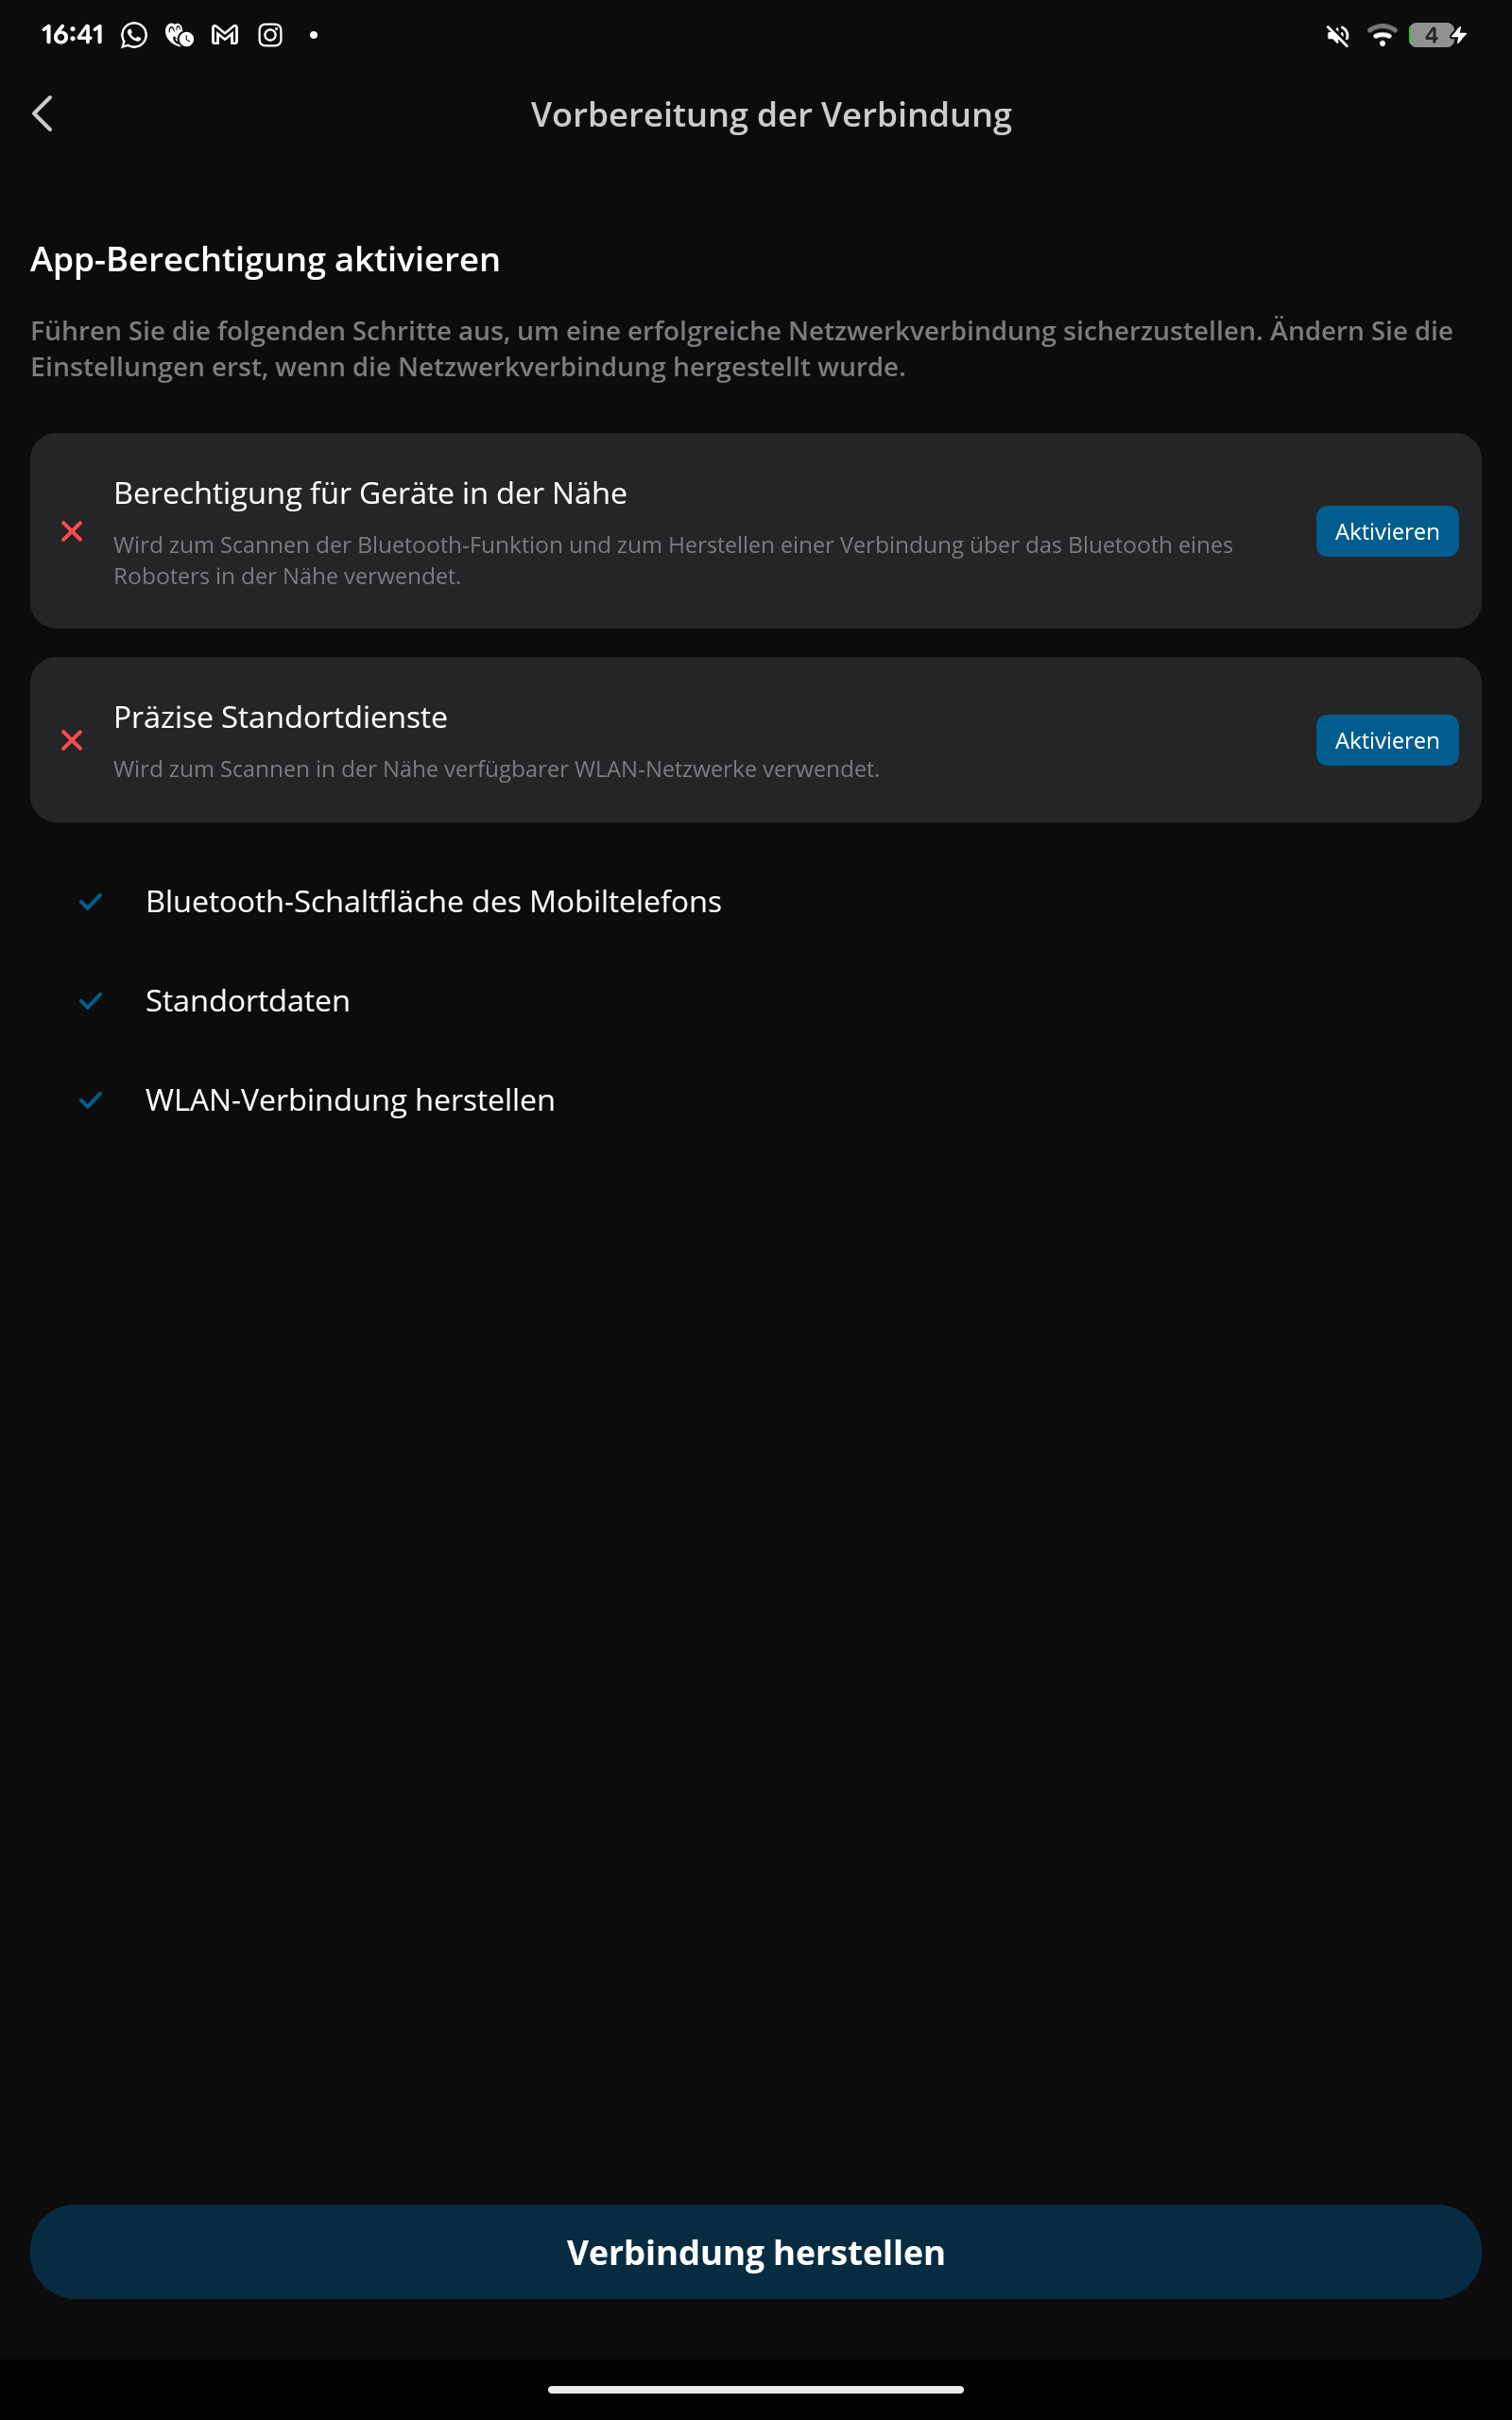Tap the muted sound status icon
This screenshot has height=2420, width=1512.
click(1338, 36)
